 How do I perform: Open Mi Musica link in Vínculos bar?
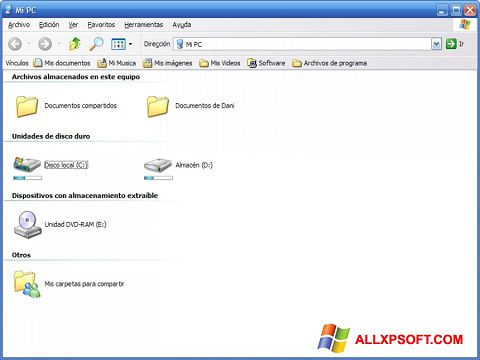117,63
